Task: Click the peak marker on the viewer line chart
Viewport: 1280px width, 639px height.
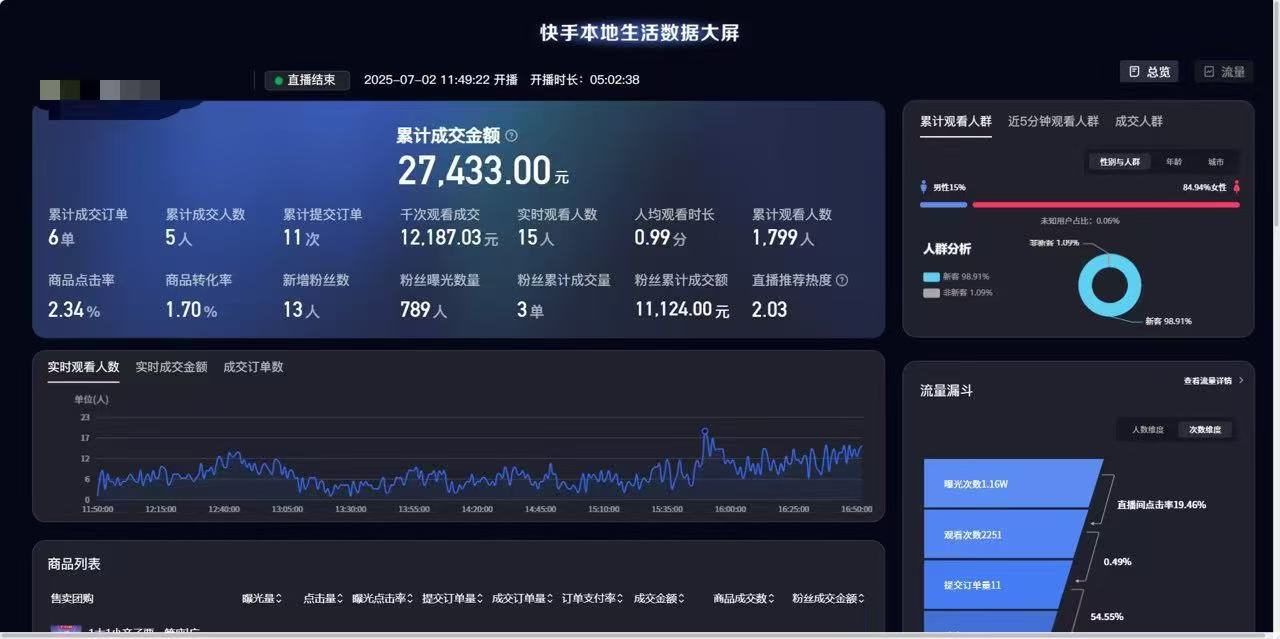Action: 704,431
